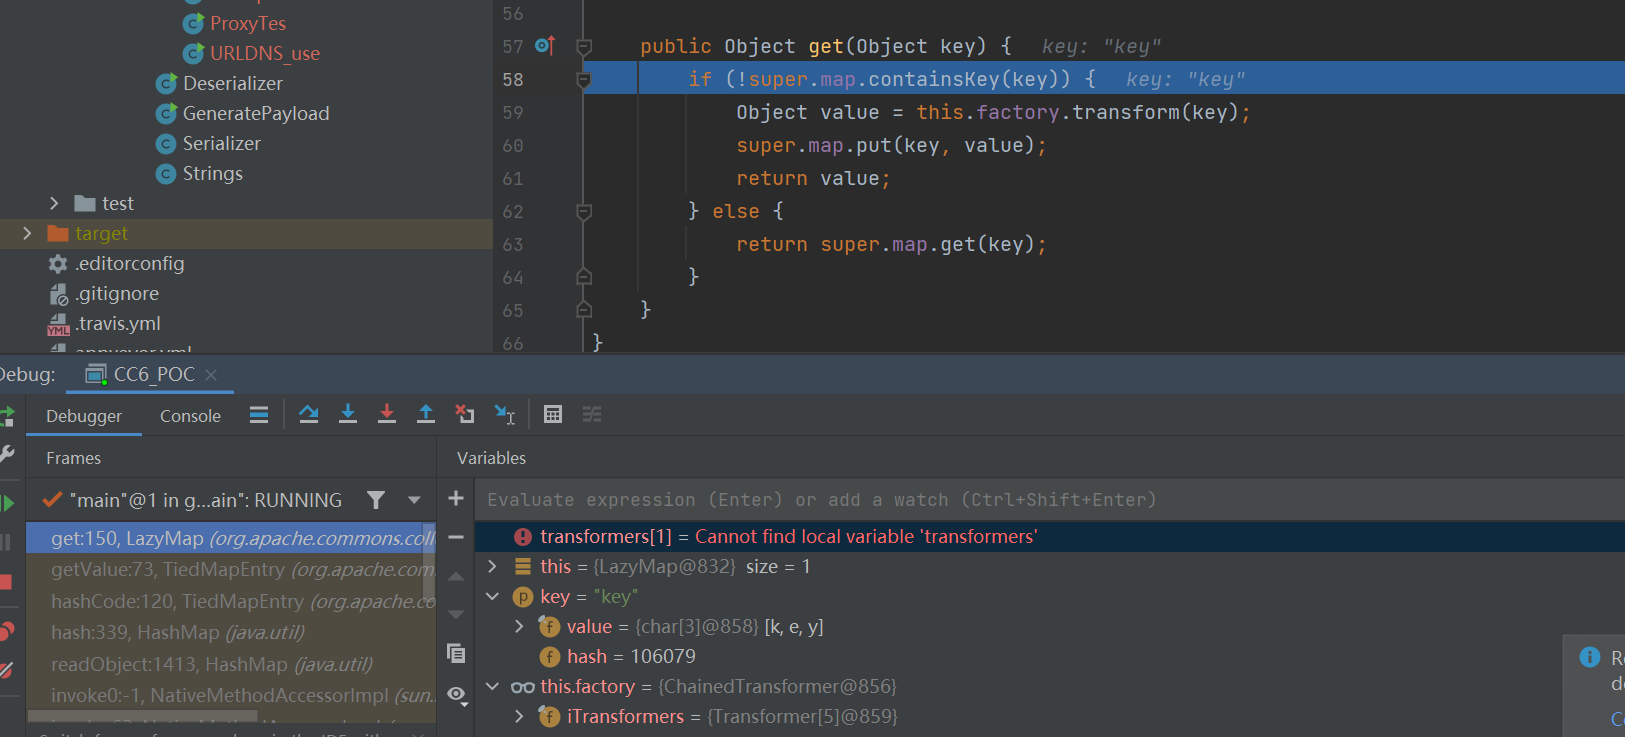
Task: Rerun CC6_POC with the green rerun icon
Action: point(7,416)
